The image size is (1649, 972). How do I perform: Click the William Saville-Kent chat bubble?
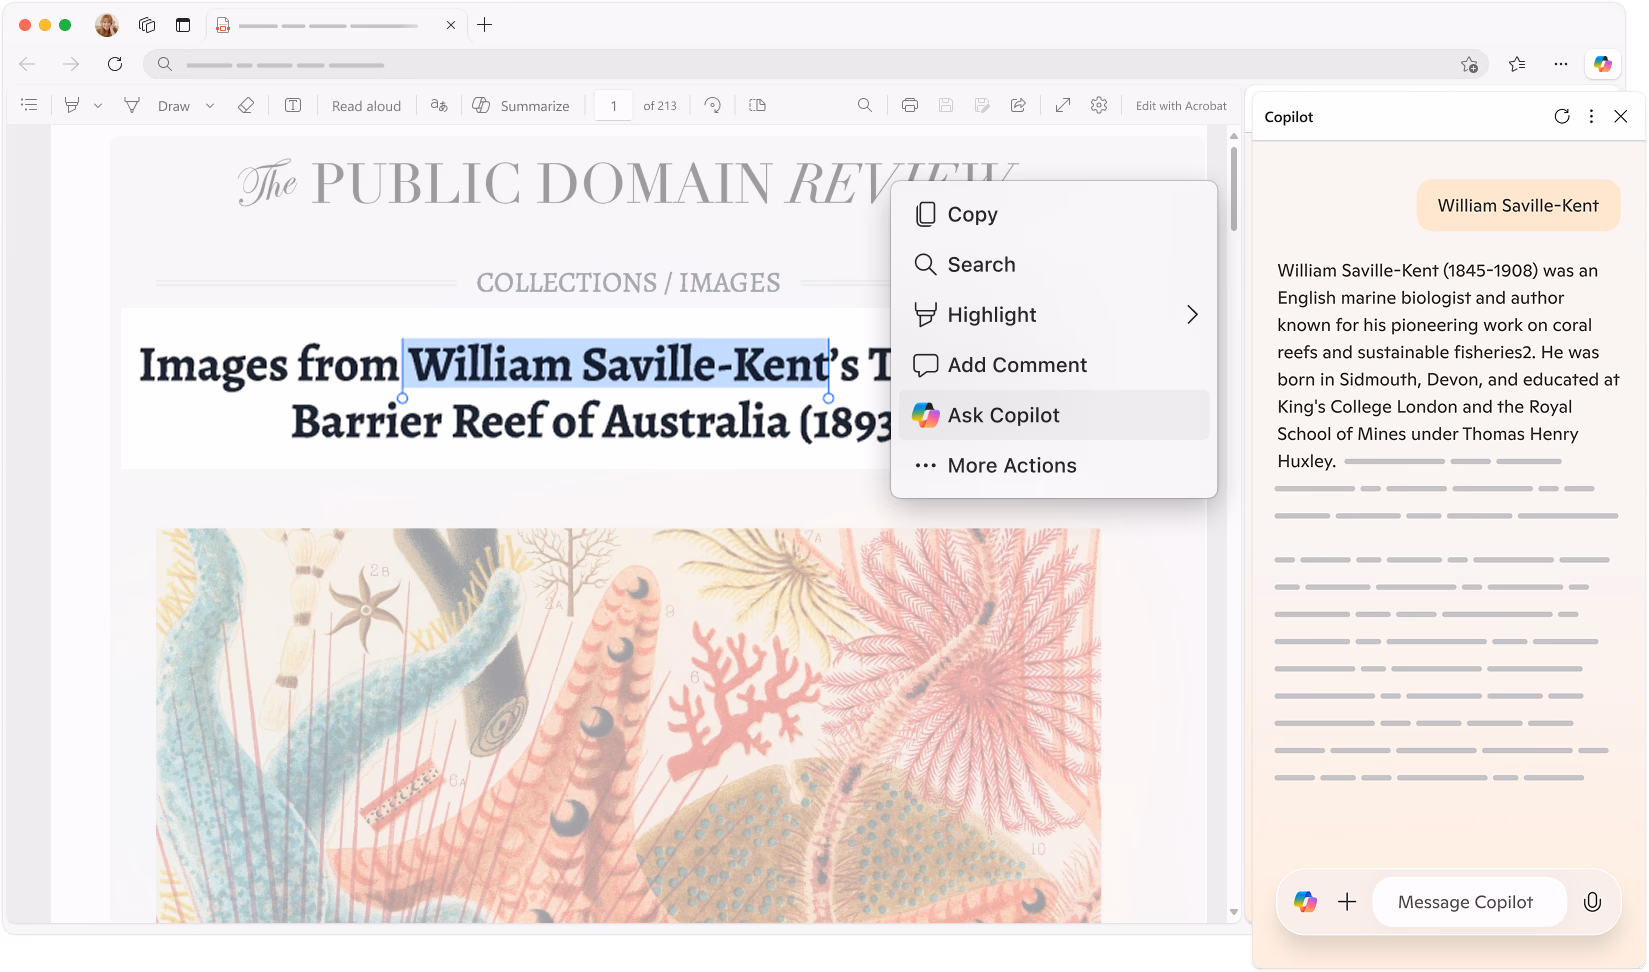pos(1518,205)
